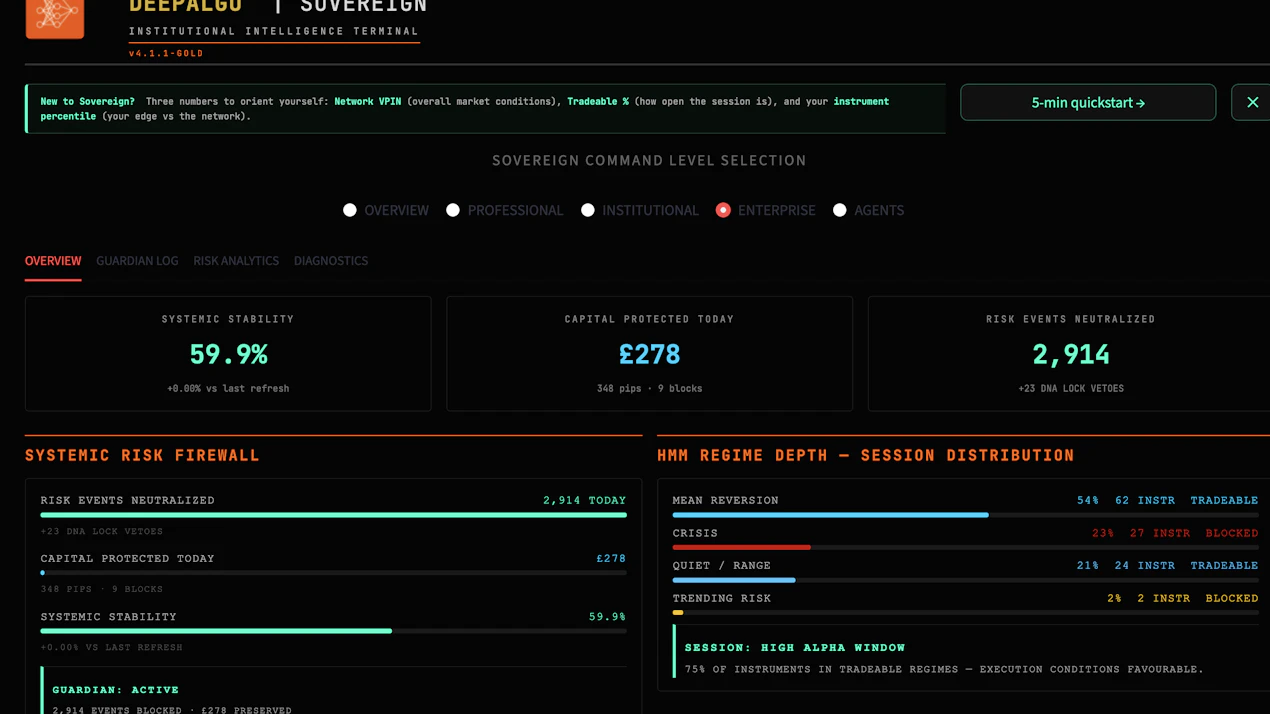Click the Network VPIN highlighted term
The width and height of the screenshot is (1270, 714).
coord(367,101)
